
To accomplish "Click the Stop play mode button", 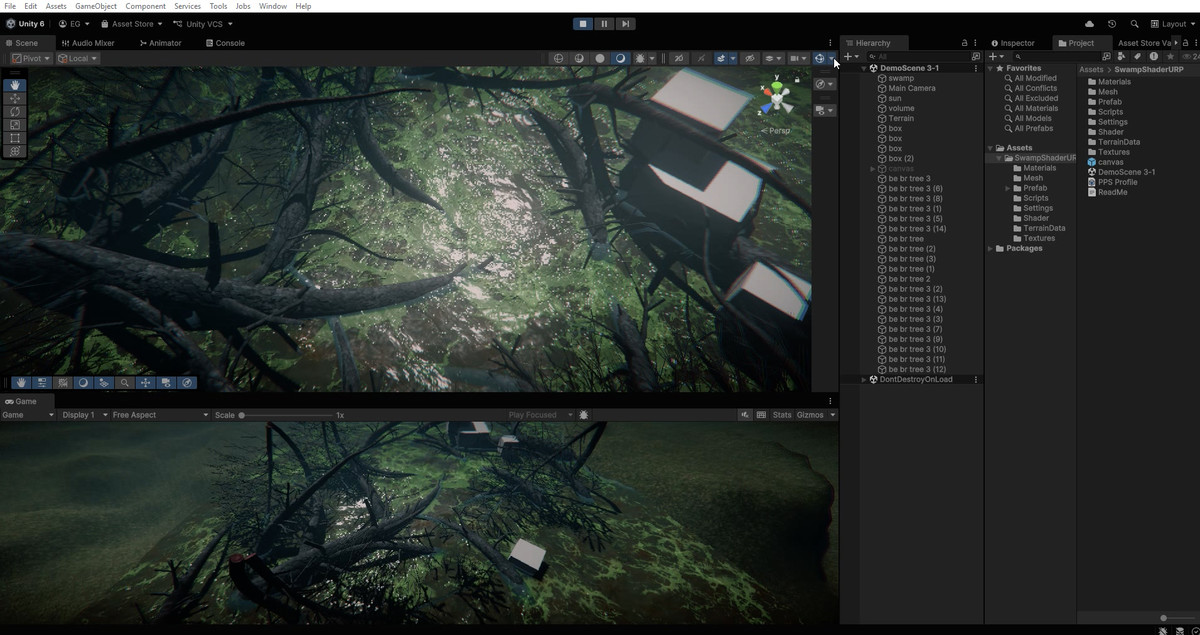I will (x=583, y=24).
